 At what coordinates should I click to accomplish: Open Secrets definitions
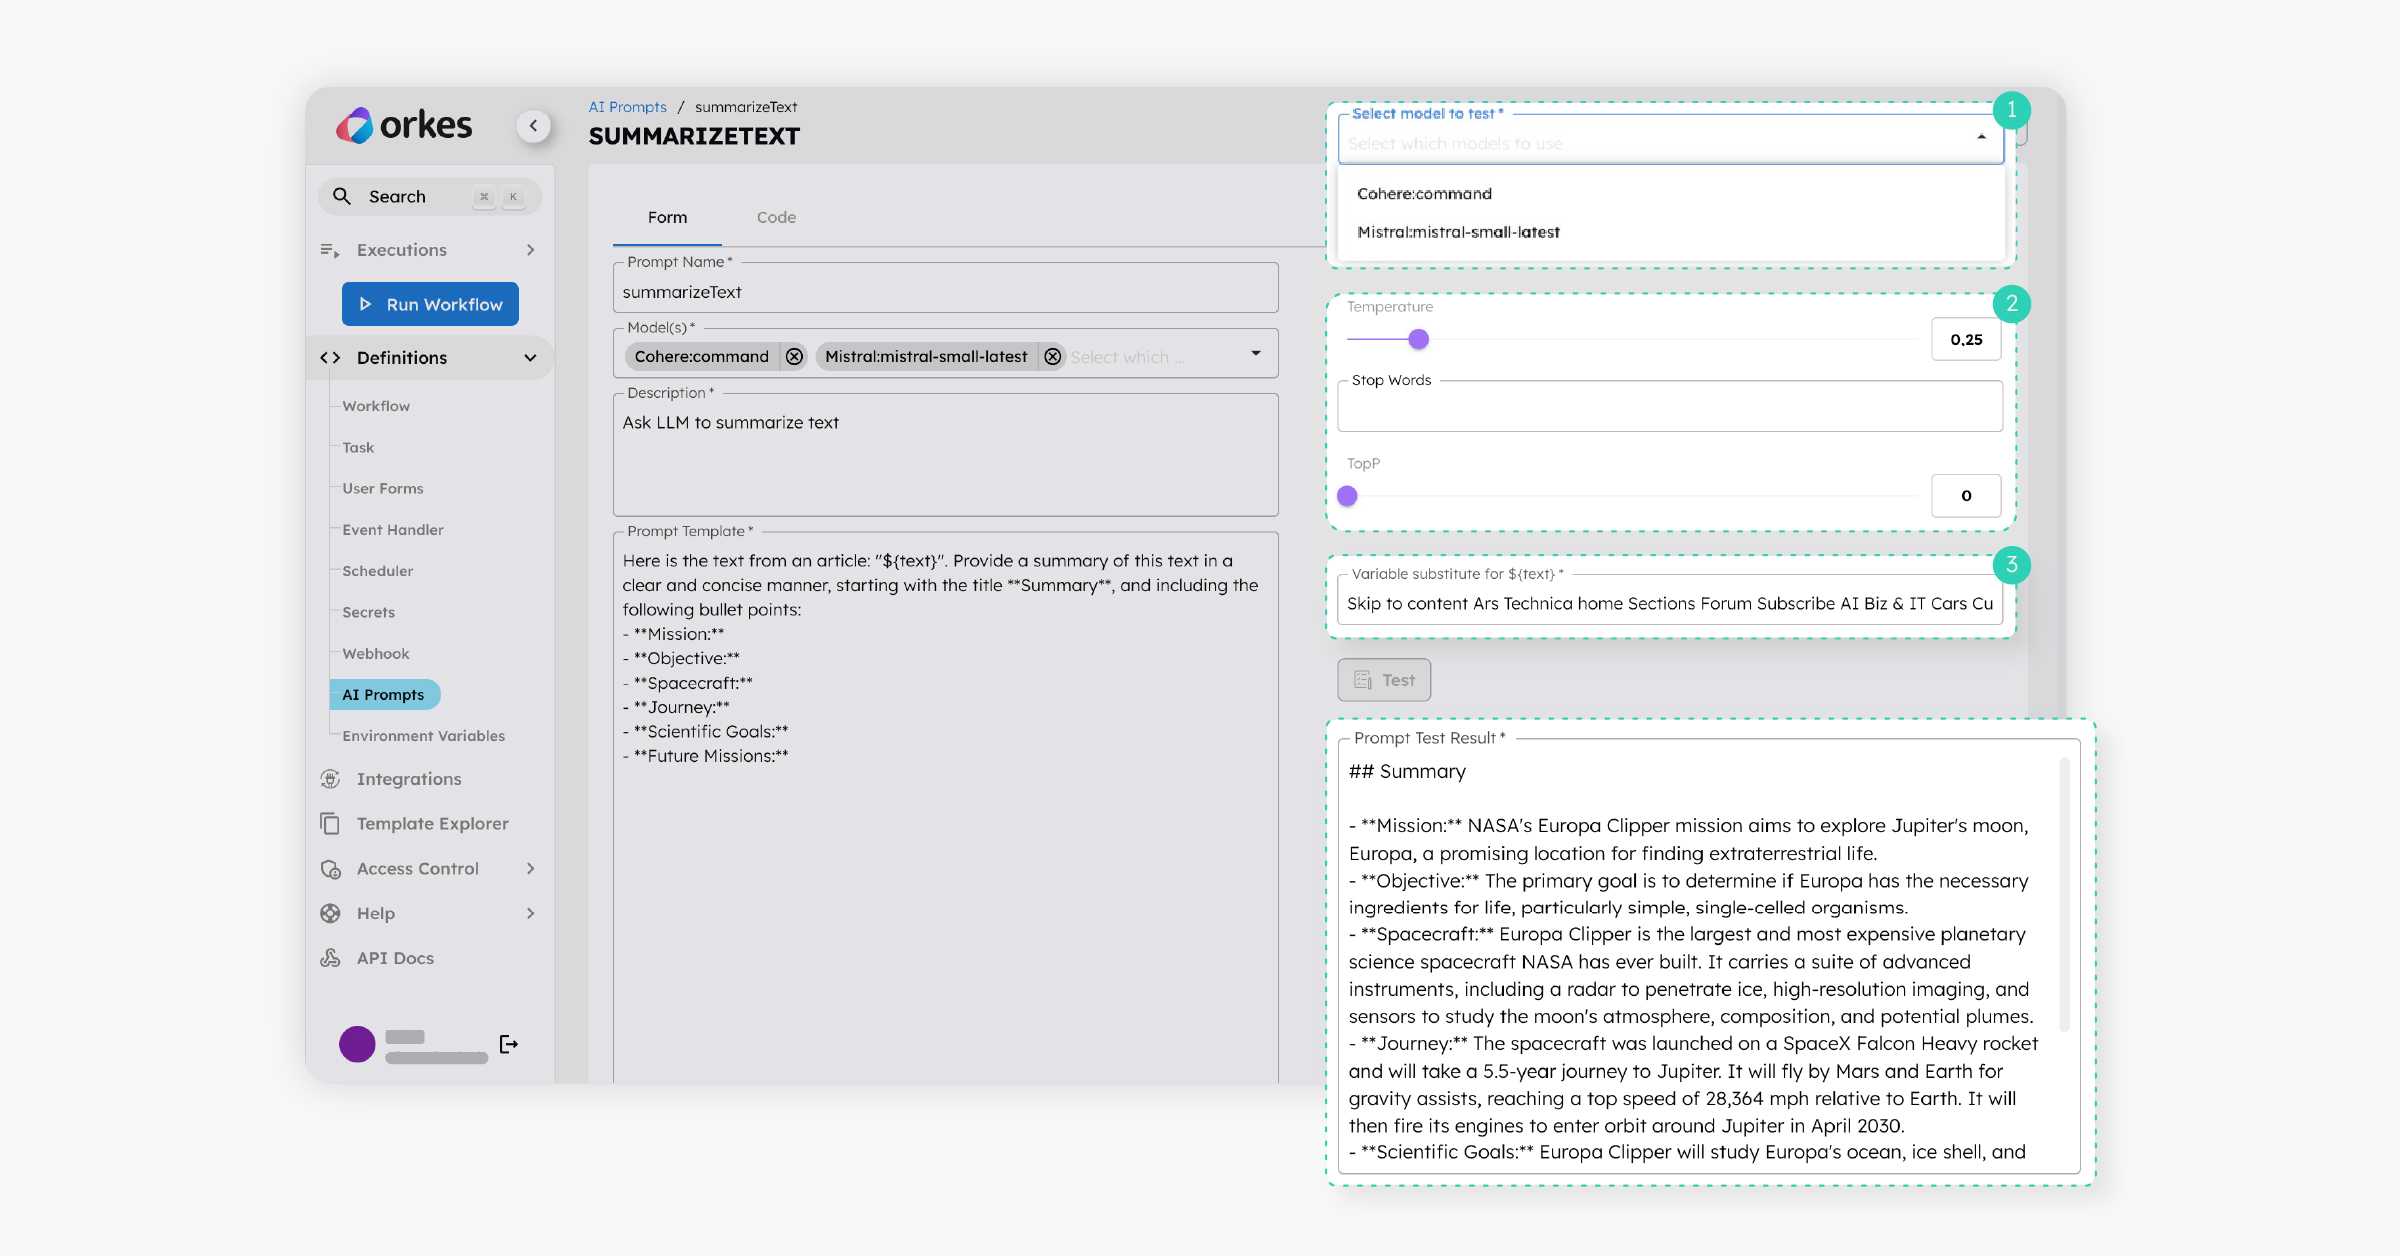369,612
